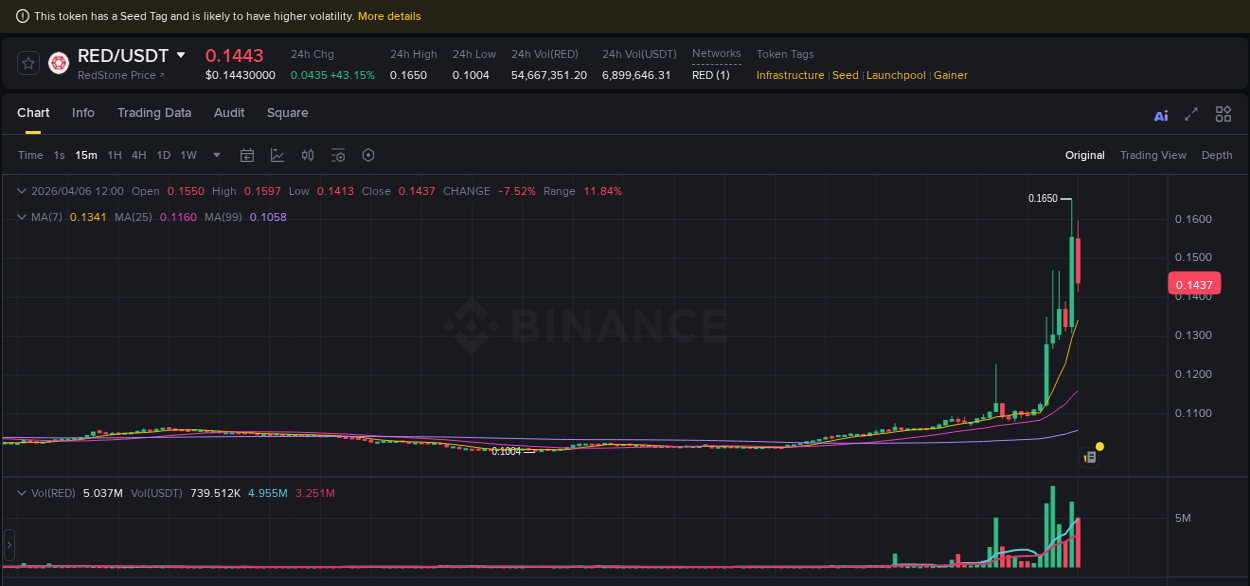Image resolution: width=1250 pixels, height=586 pixels.
Task: Open the Trading Data tab
Action: 154,113
